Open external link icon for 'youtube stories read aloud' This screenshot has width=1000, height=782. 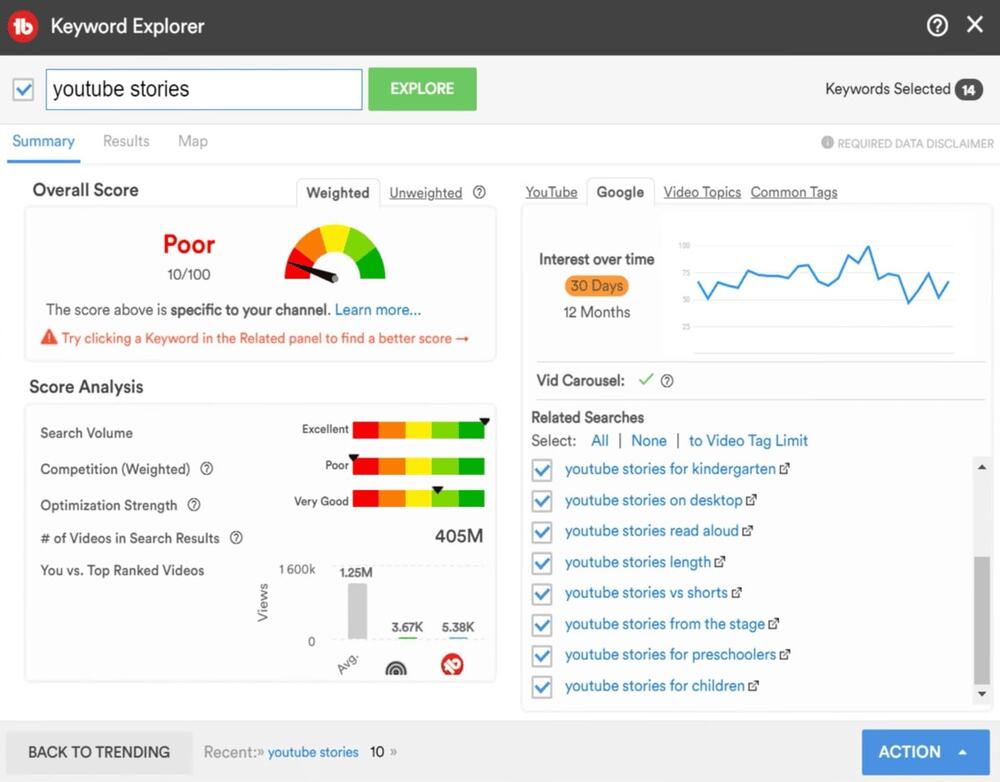pyautogui.click(x=747, y=531)
